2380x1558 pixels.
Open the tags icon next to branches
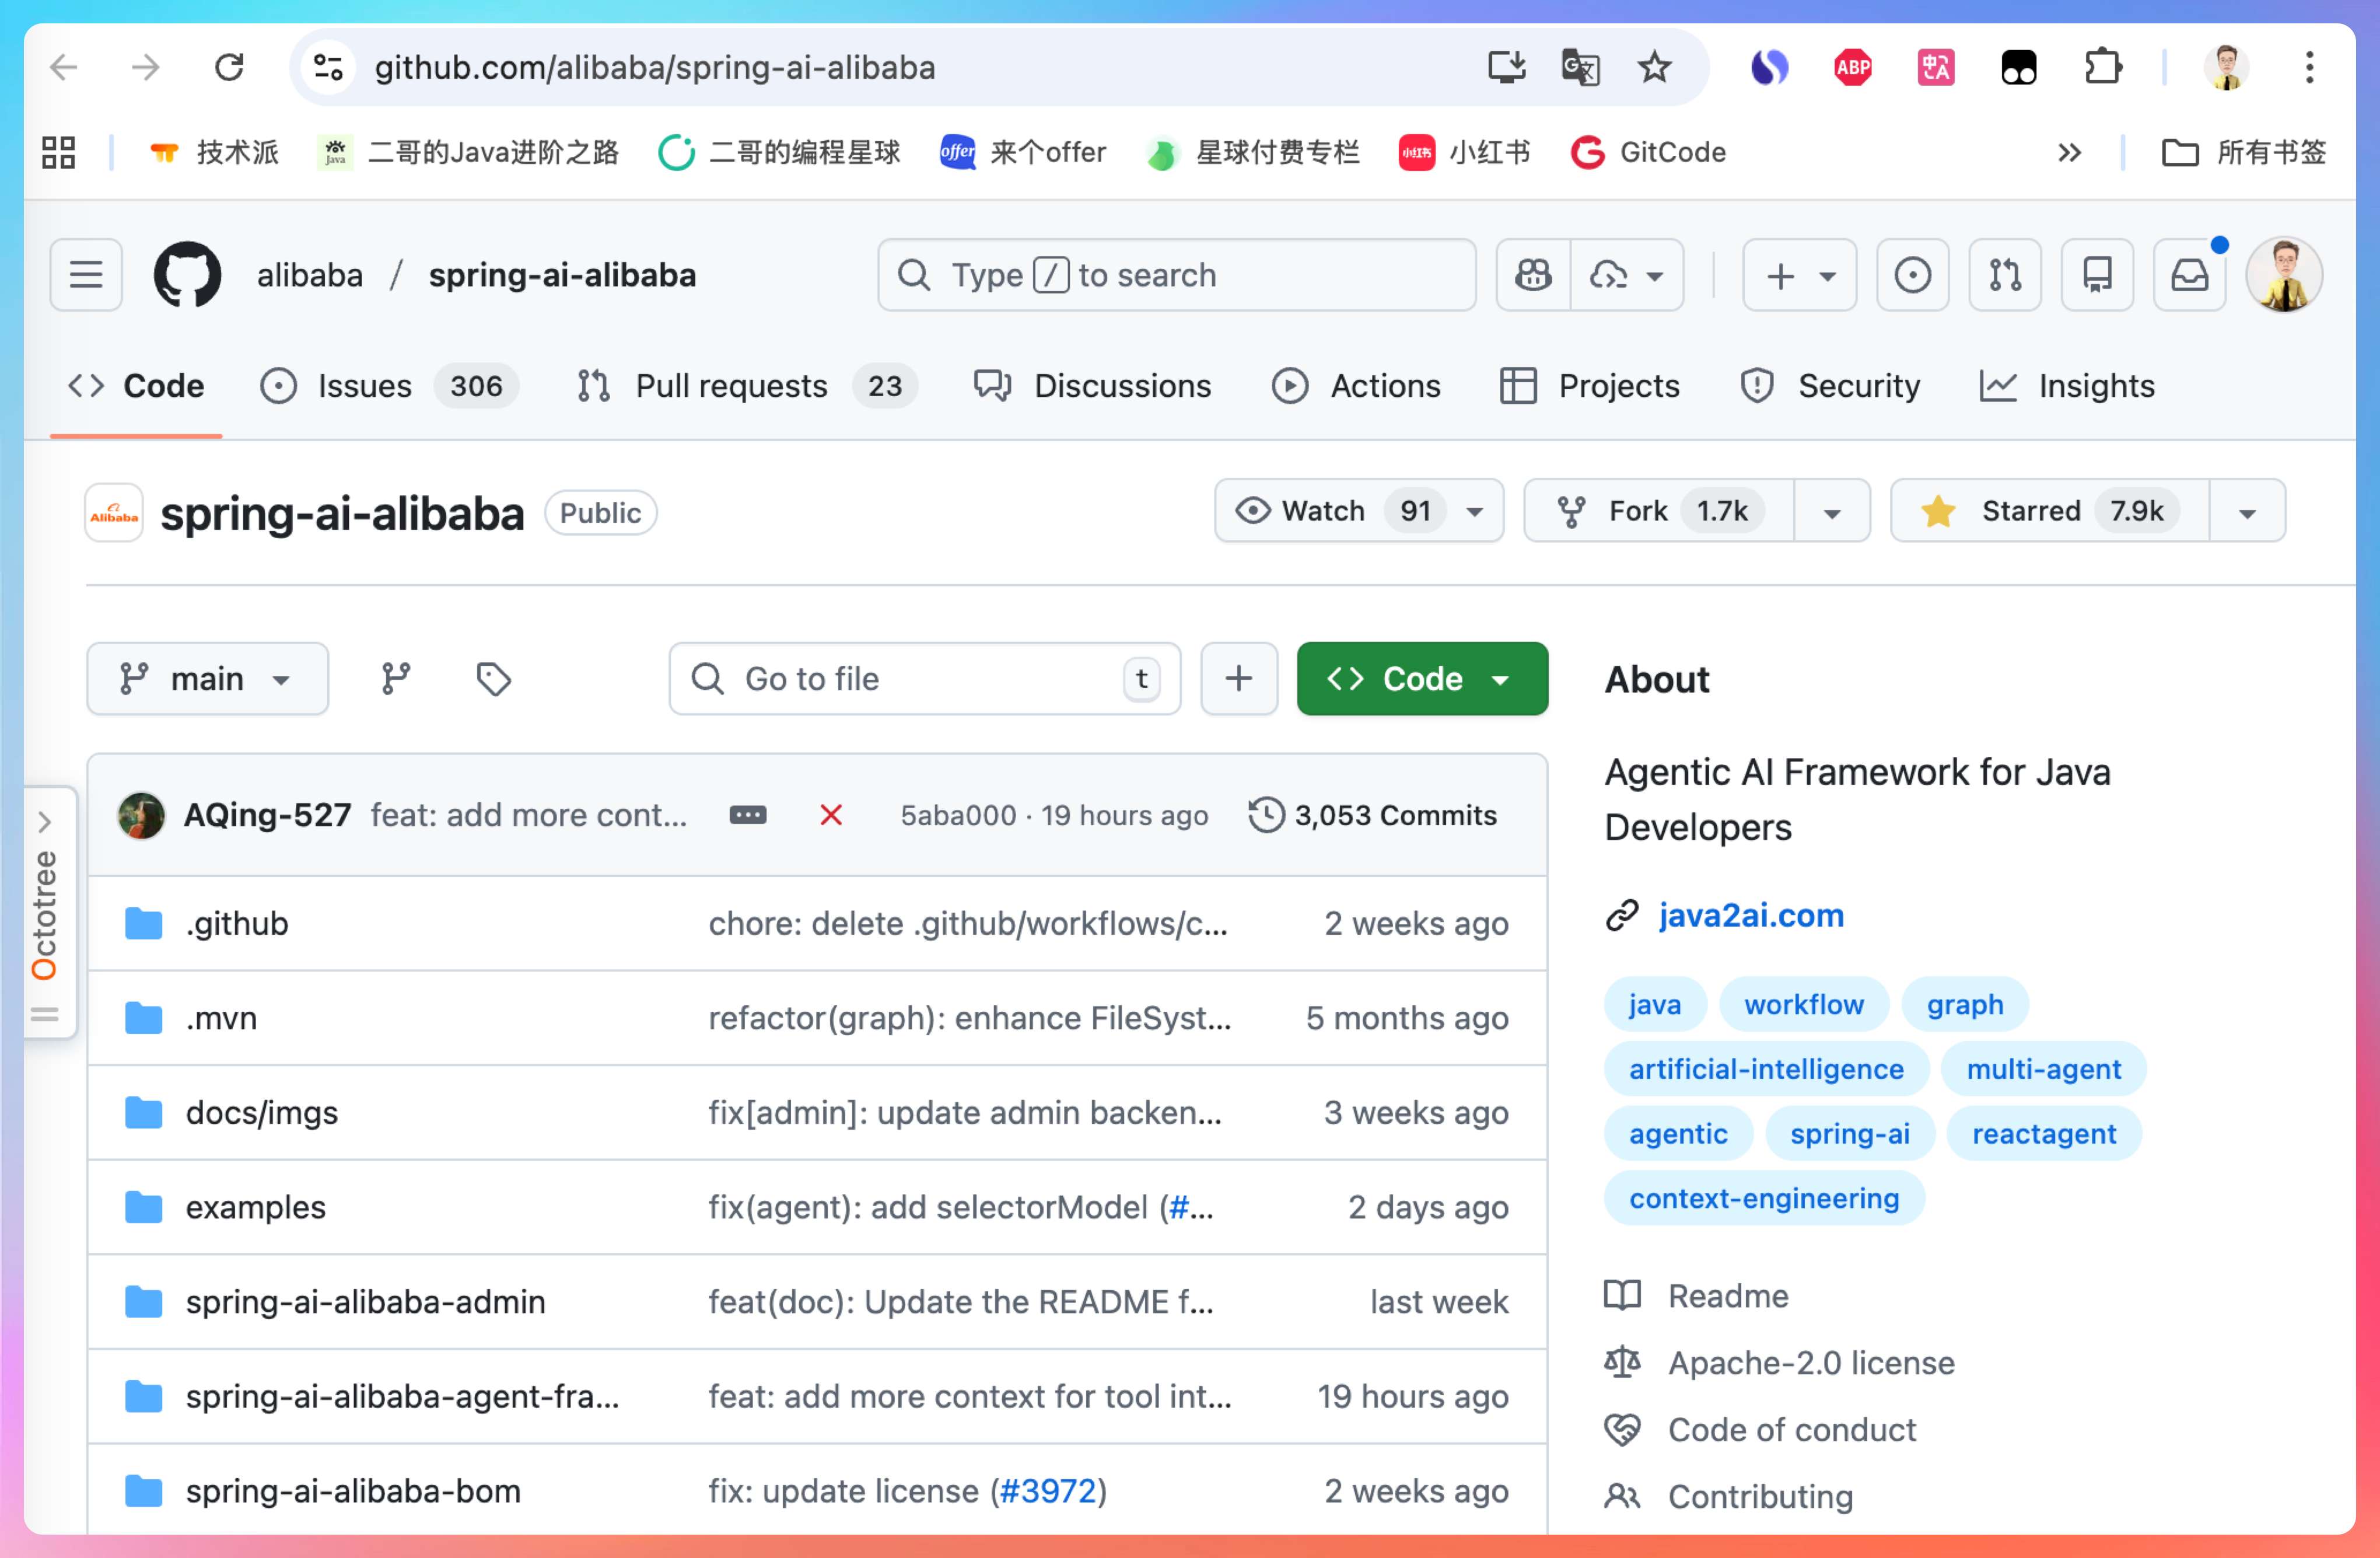pyautogui.click(x=494, y=679)
